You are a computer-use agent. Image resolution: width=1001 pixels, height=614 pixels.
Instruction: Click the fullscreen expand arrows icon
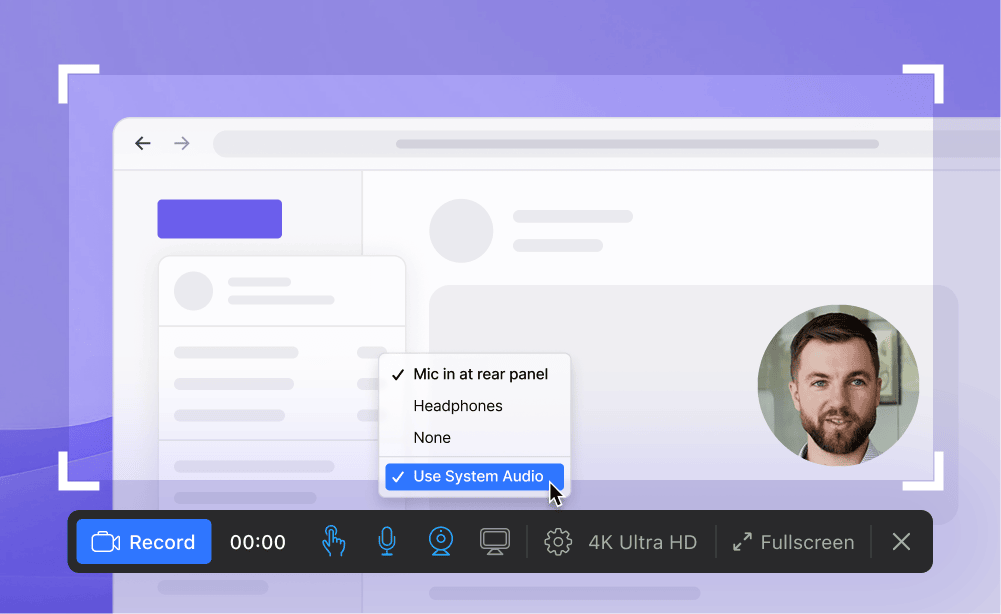coord(742,542)
